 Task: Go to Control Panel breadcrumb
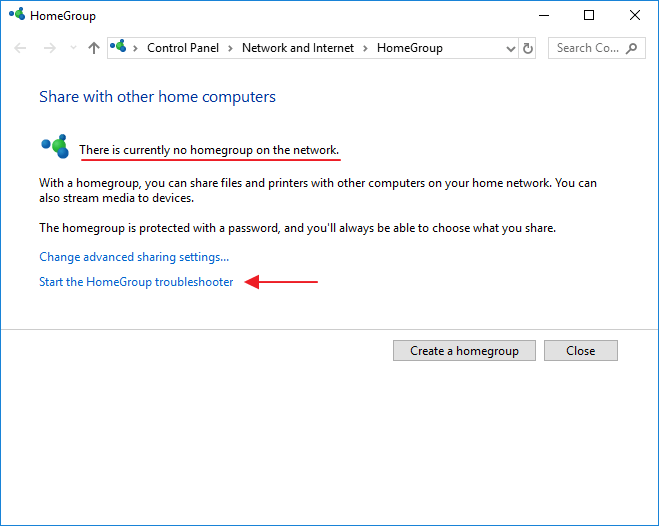click(x=184, y=48)
